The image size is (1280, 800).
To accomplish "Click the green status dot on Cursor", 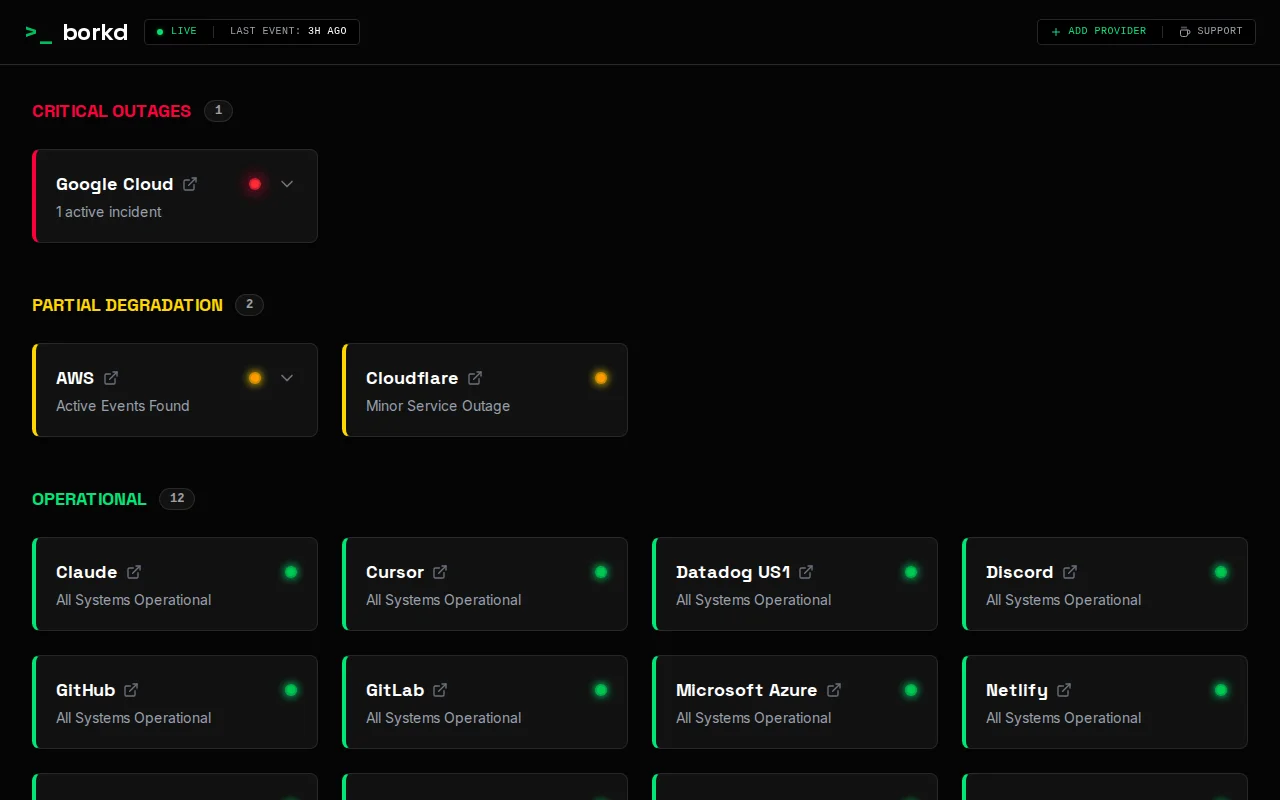I will pos(601,572).
